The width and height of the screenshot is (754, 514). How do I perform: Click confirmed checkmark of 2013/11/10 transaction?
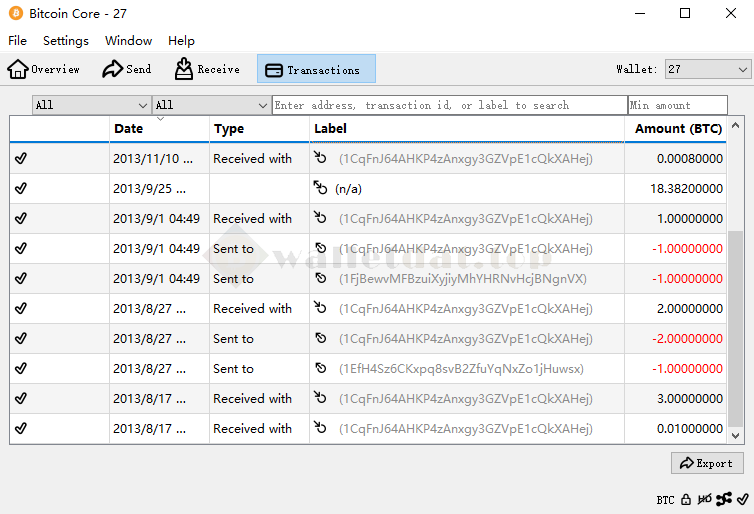click(x=21, y=158)
